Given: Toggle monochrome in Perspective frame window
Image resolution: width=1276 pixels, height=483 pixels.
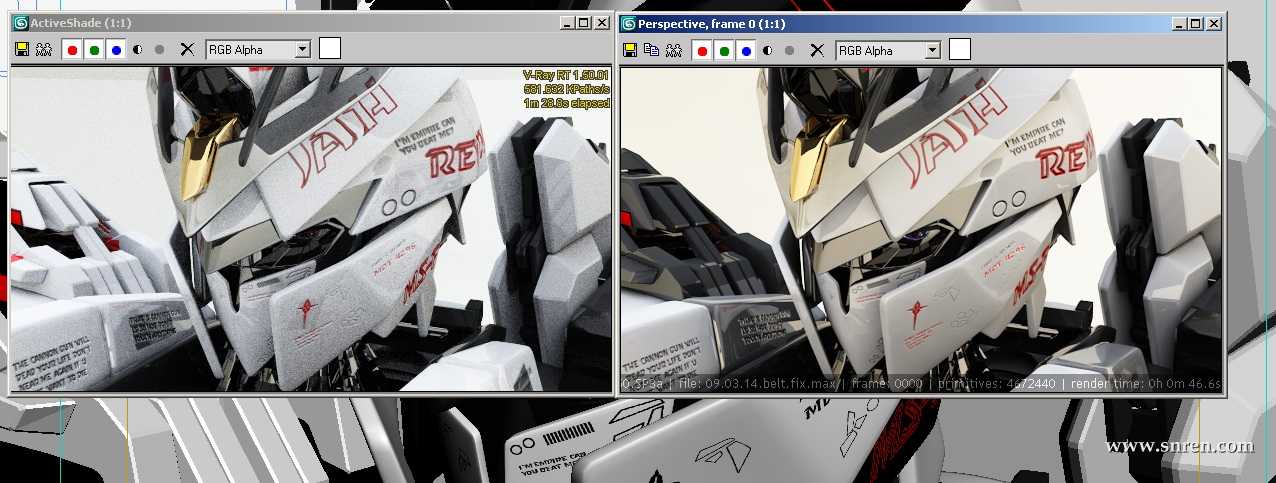Looking at the screenshot, I should pos(789,50).
